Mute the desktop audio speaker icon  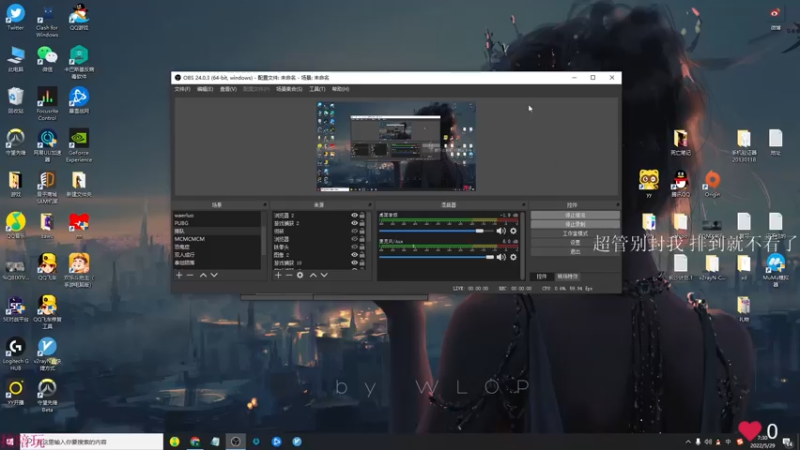click(x=501, y=231)
